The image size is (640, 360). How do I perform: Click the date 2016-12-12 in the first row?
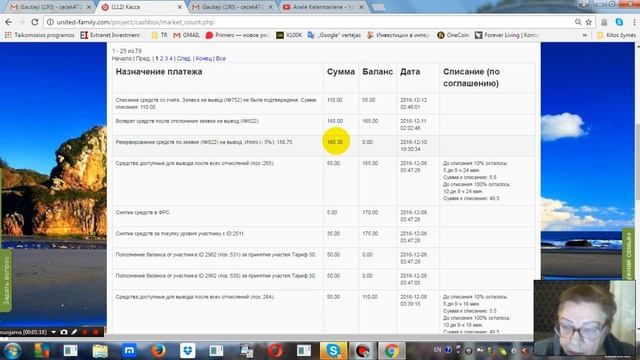413,100
